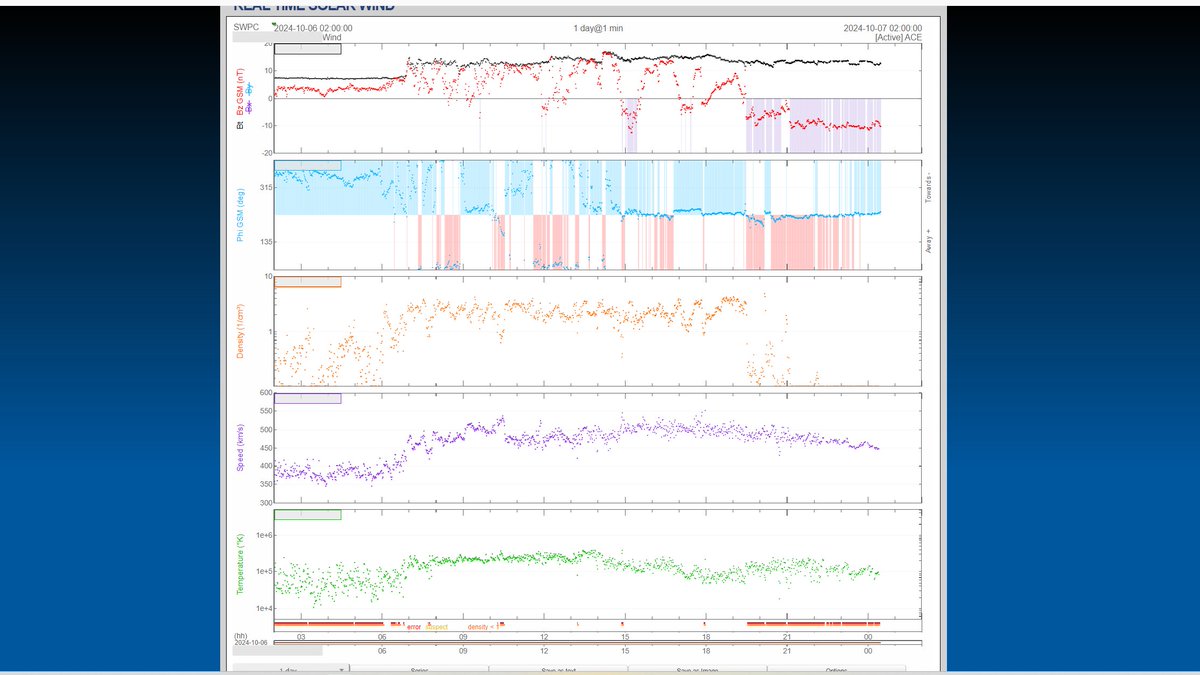
Task: Click the green legend box in the Temperature panel
Action: (310, 514)
